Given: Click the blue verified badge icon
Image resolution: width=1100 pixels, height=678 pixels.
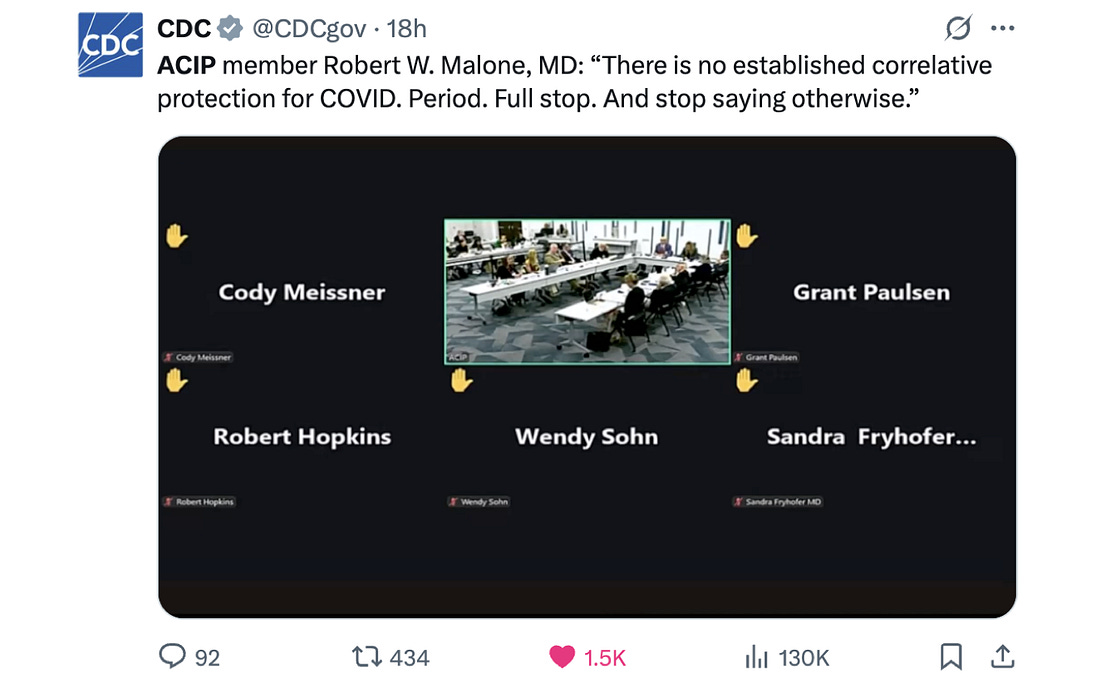Looking at the screenshot, I should point(231,29).
